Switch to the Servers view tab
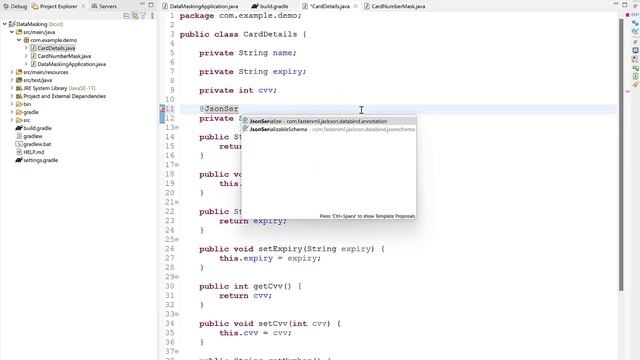This screenshot has height=360, width=640. (x=104, y=6)
